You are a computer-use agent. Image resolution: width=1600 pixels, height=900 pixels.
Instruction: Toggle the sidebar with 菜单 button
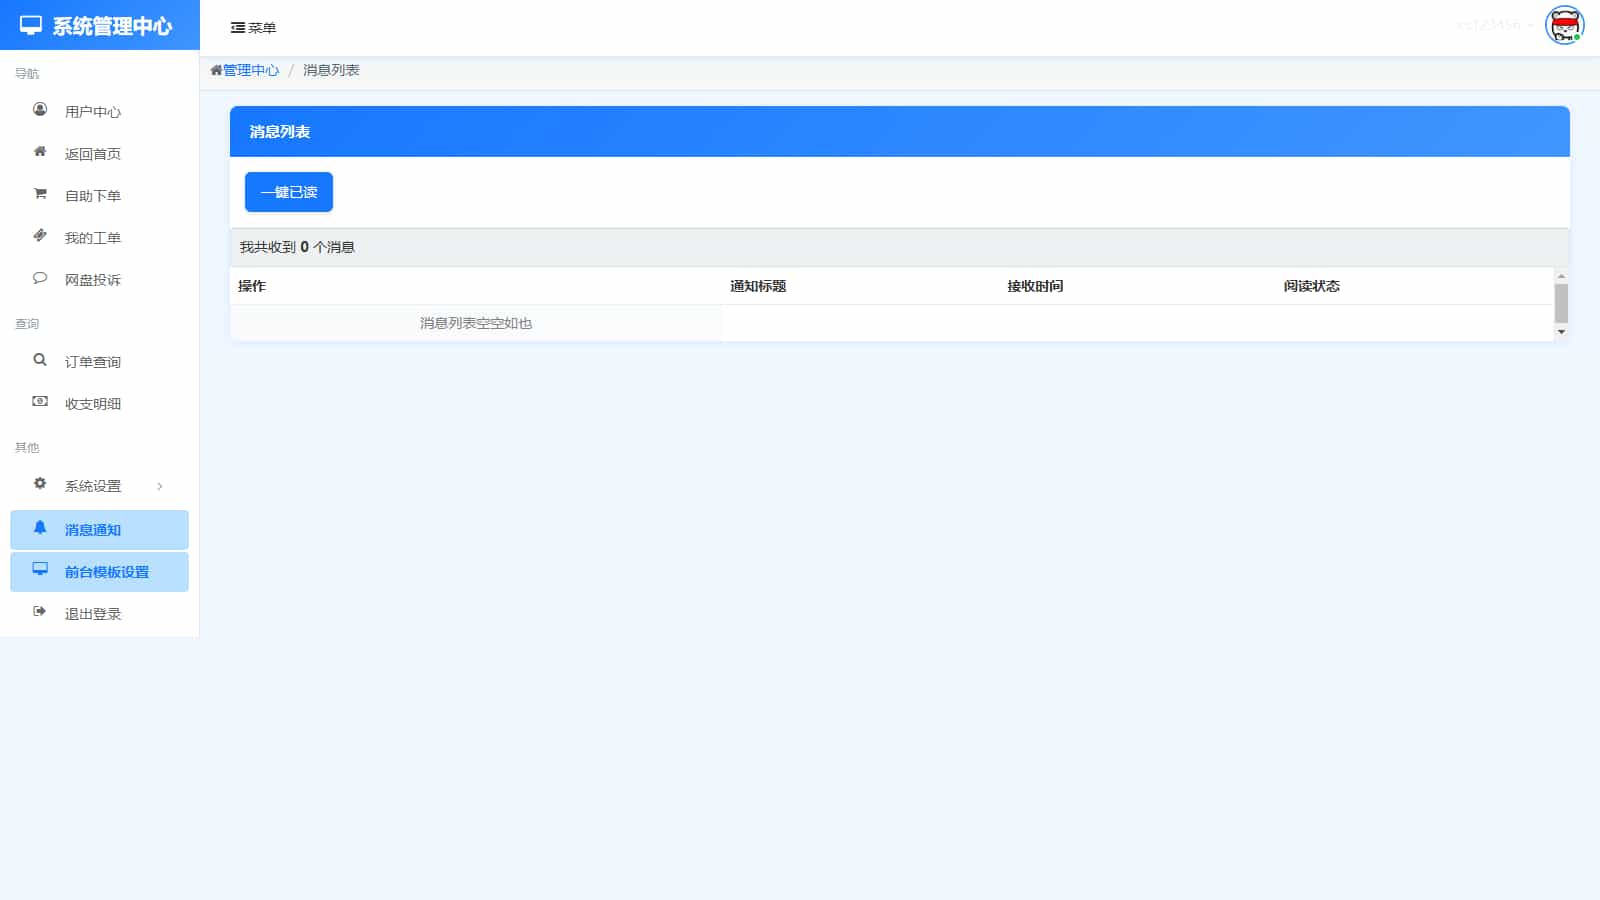pyautogui.click(x=253, y=28)
